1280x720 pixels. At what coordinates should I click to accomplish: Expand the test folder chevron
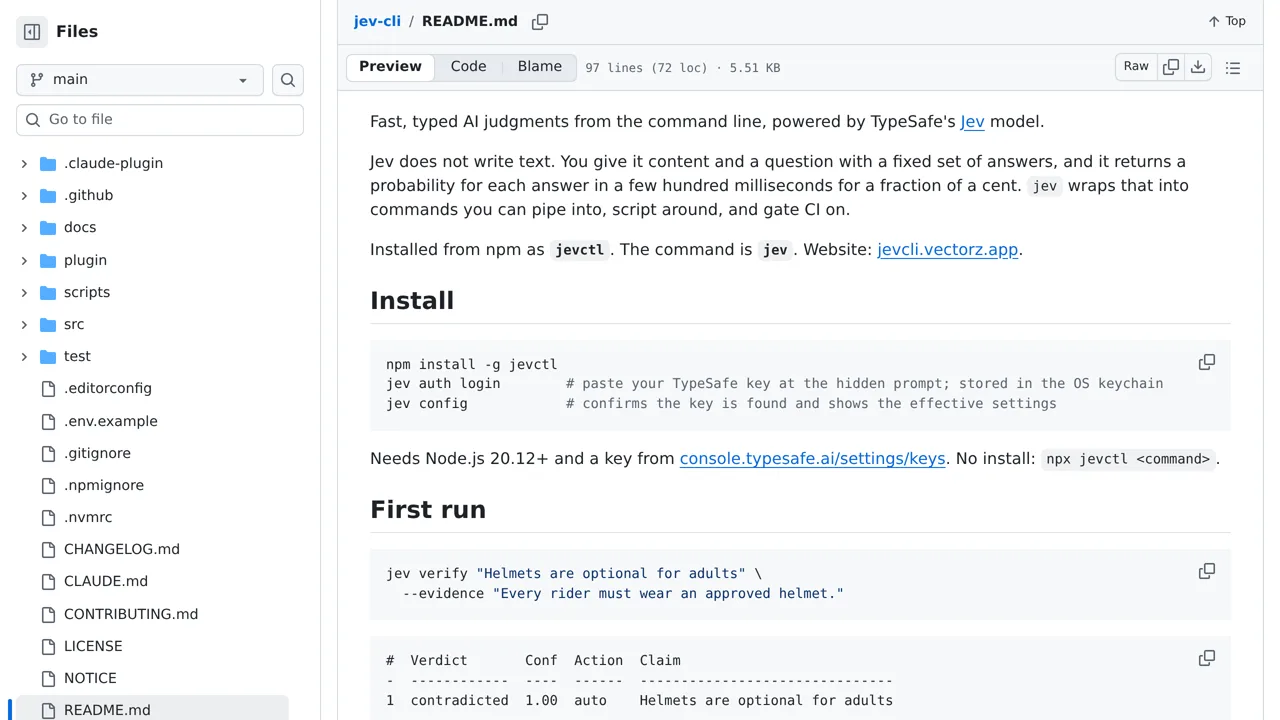[x=24, y=356]
